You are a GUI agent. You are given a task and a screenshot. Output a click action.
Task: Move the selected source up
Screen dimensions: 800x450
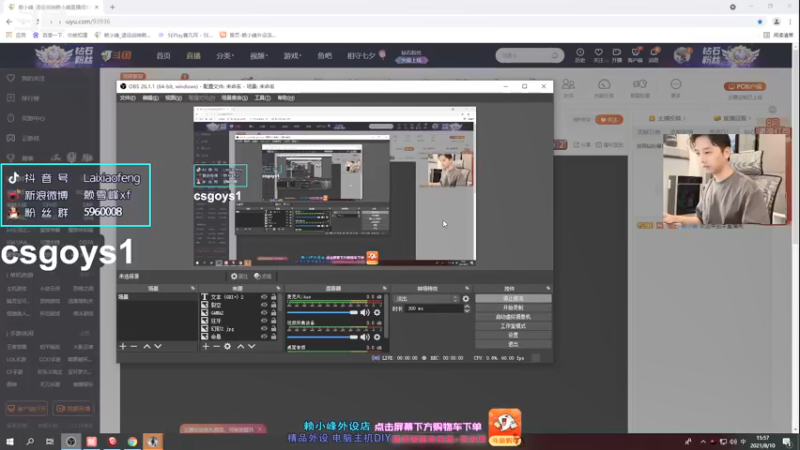(x=240, y=346)
